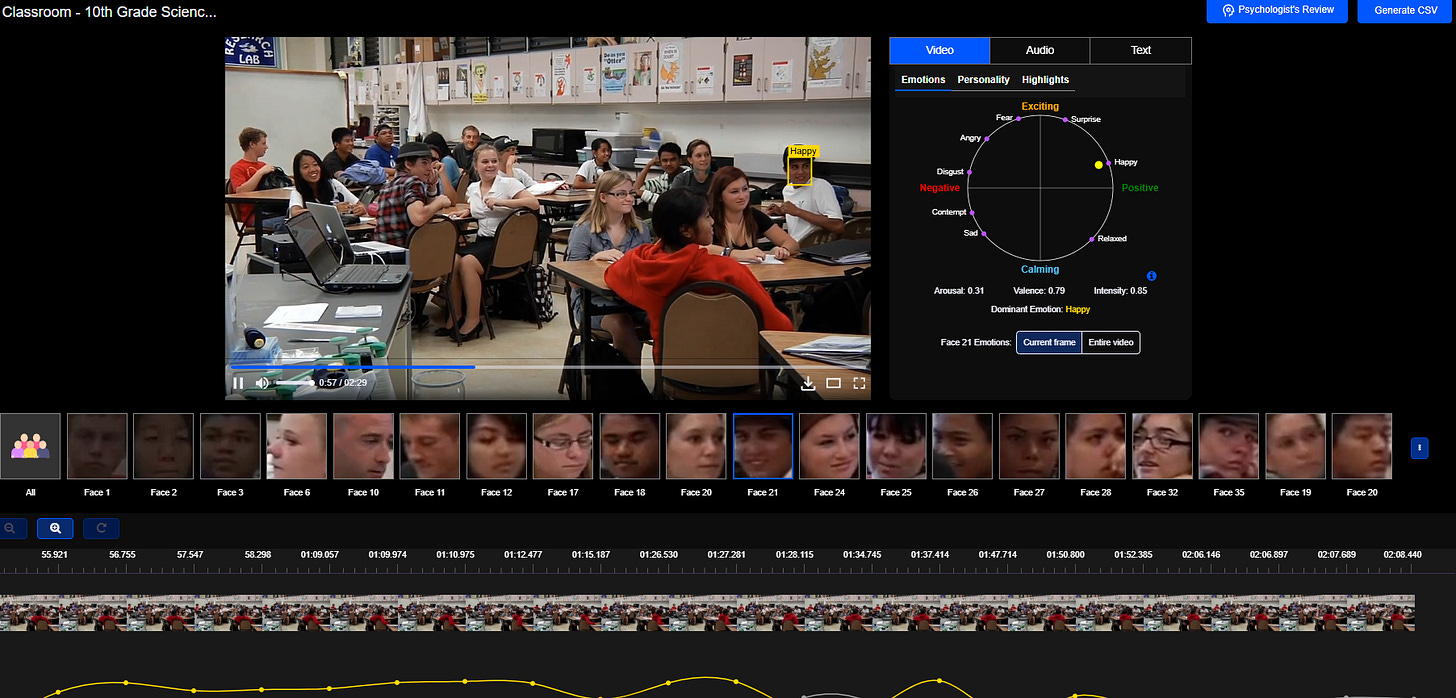This screenshot has width=1456, height=698.
Task: Click the "Classroom - 10th Grade Scienc..." title
Action: pos(109,12)
